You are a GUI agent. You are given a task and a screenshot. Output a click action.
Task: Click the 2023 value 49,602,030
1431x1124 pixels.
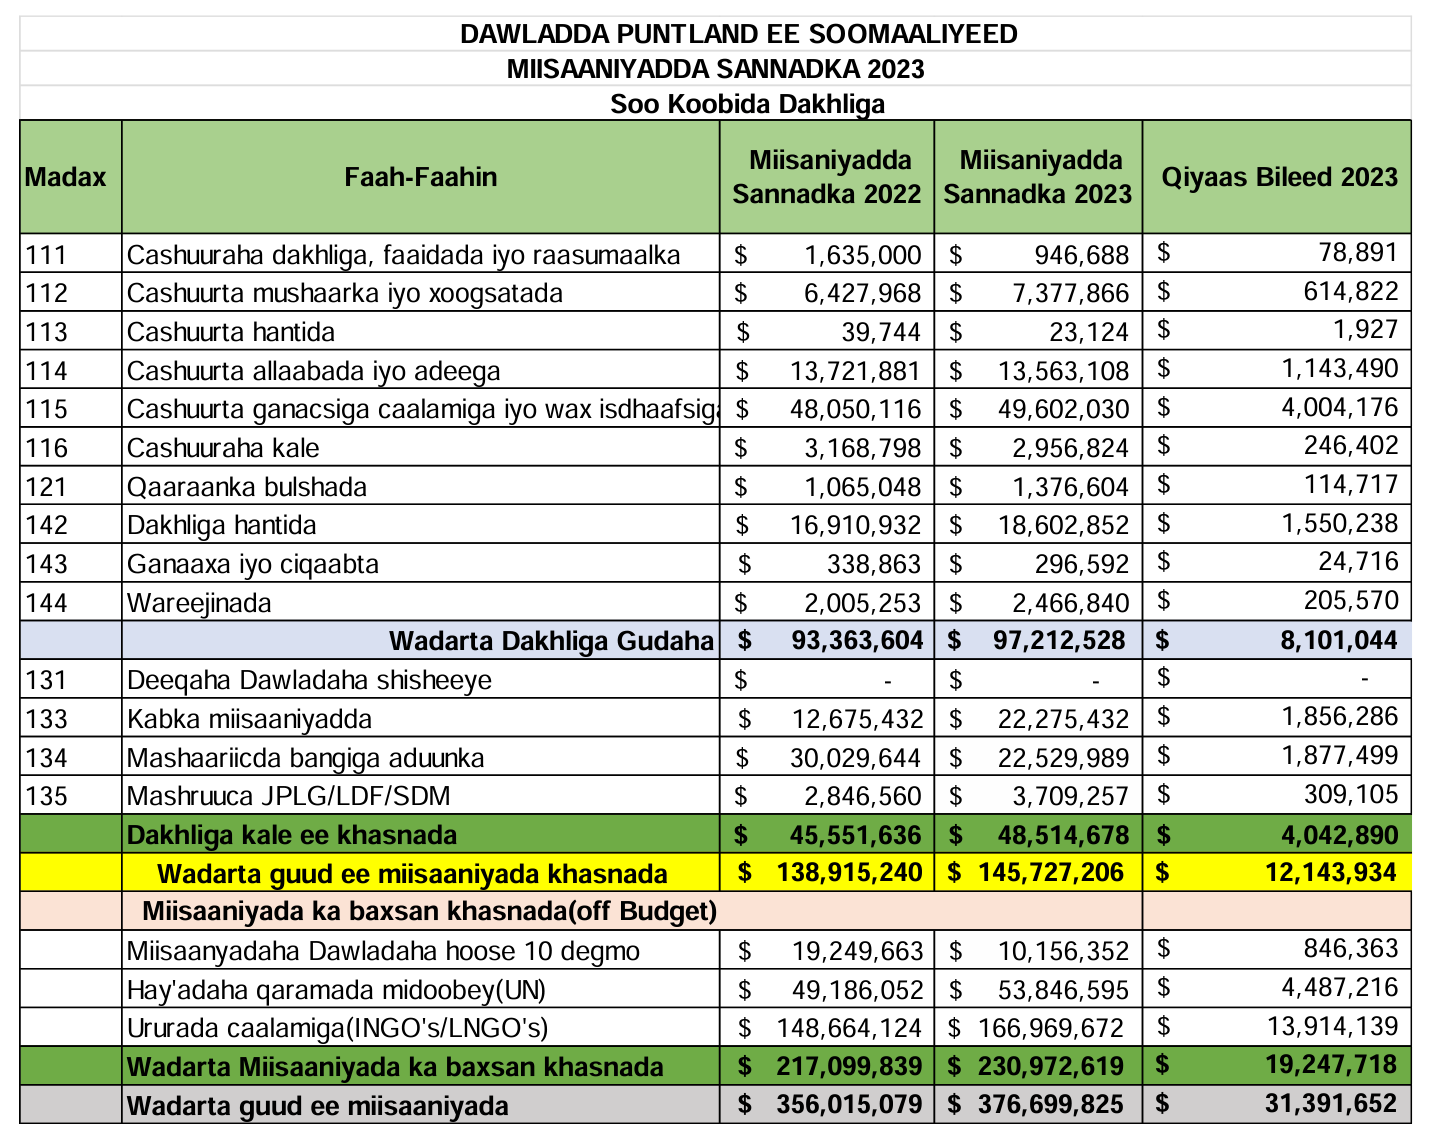1062,410
